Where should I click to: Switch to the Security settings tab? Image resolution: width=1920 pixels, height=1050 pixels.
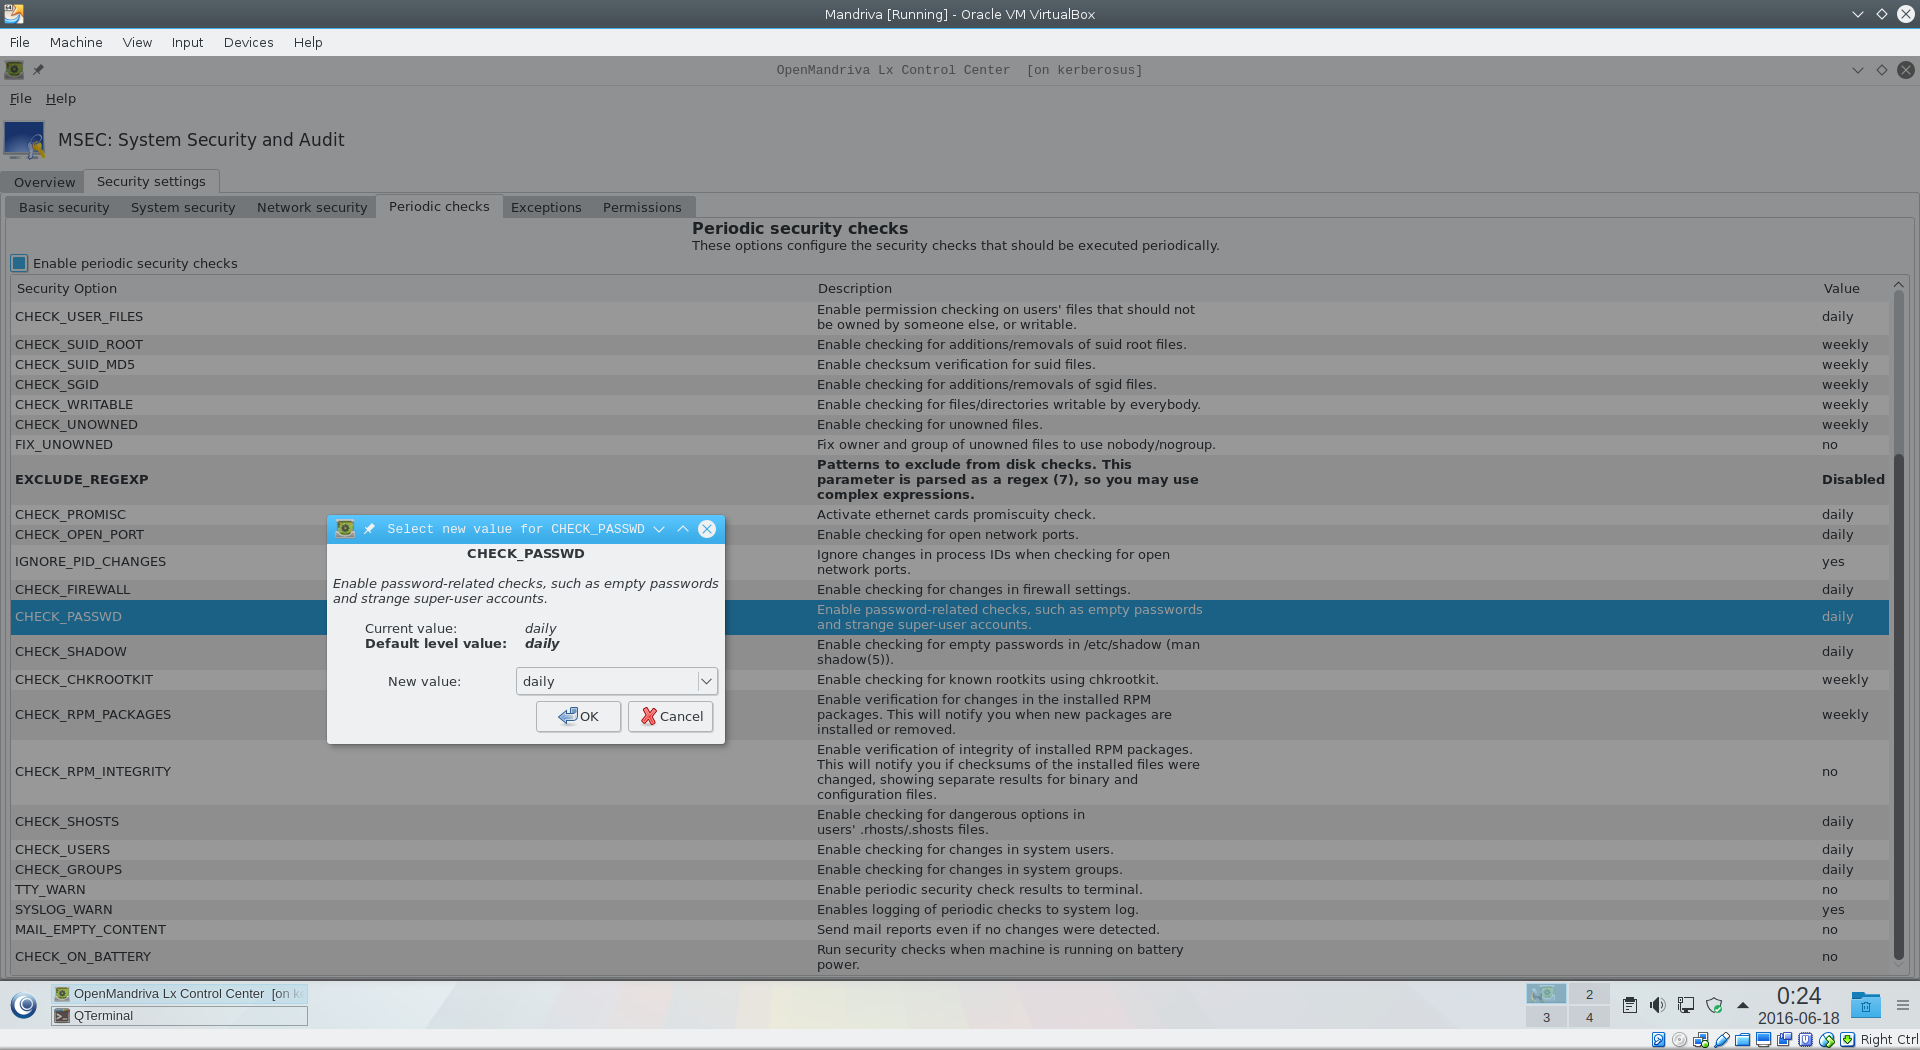(151, 181)
